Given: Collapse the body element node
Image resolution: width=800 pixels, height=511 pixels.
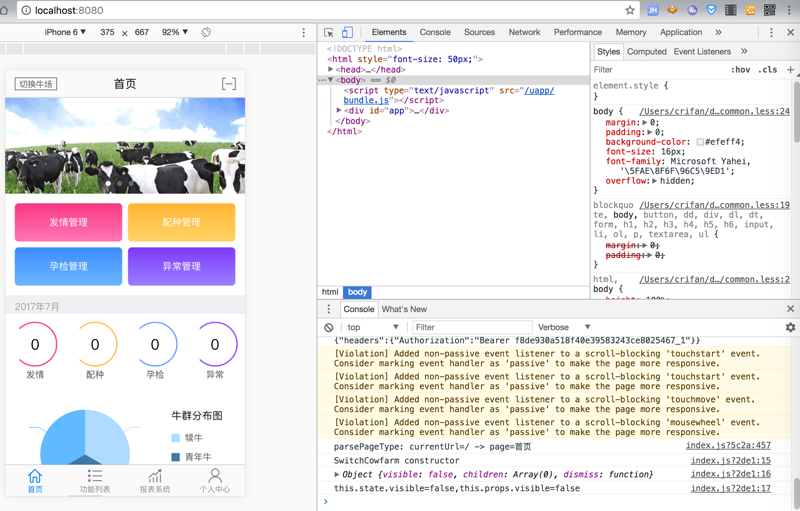Looking at the screenshot, I should (331, 80).
